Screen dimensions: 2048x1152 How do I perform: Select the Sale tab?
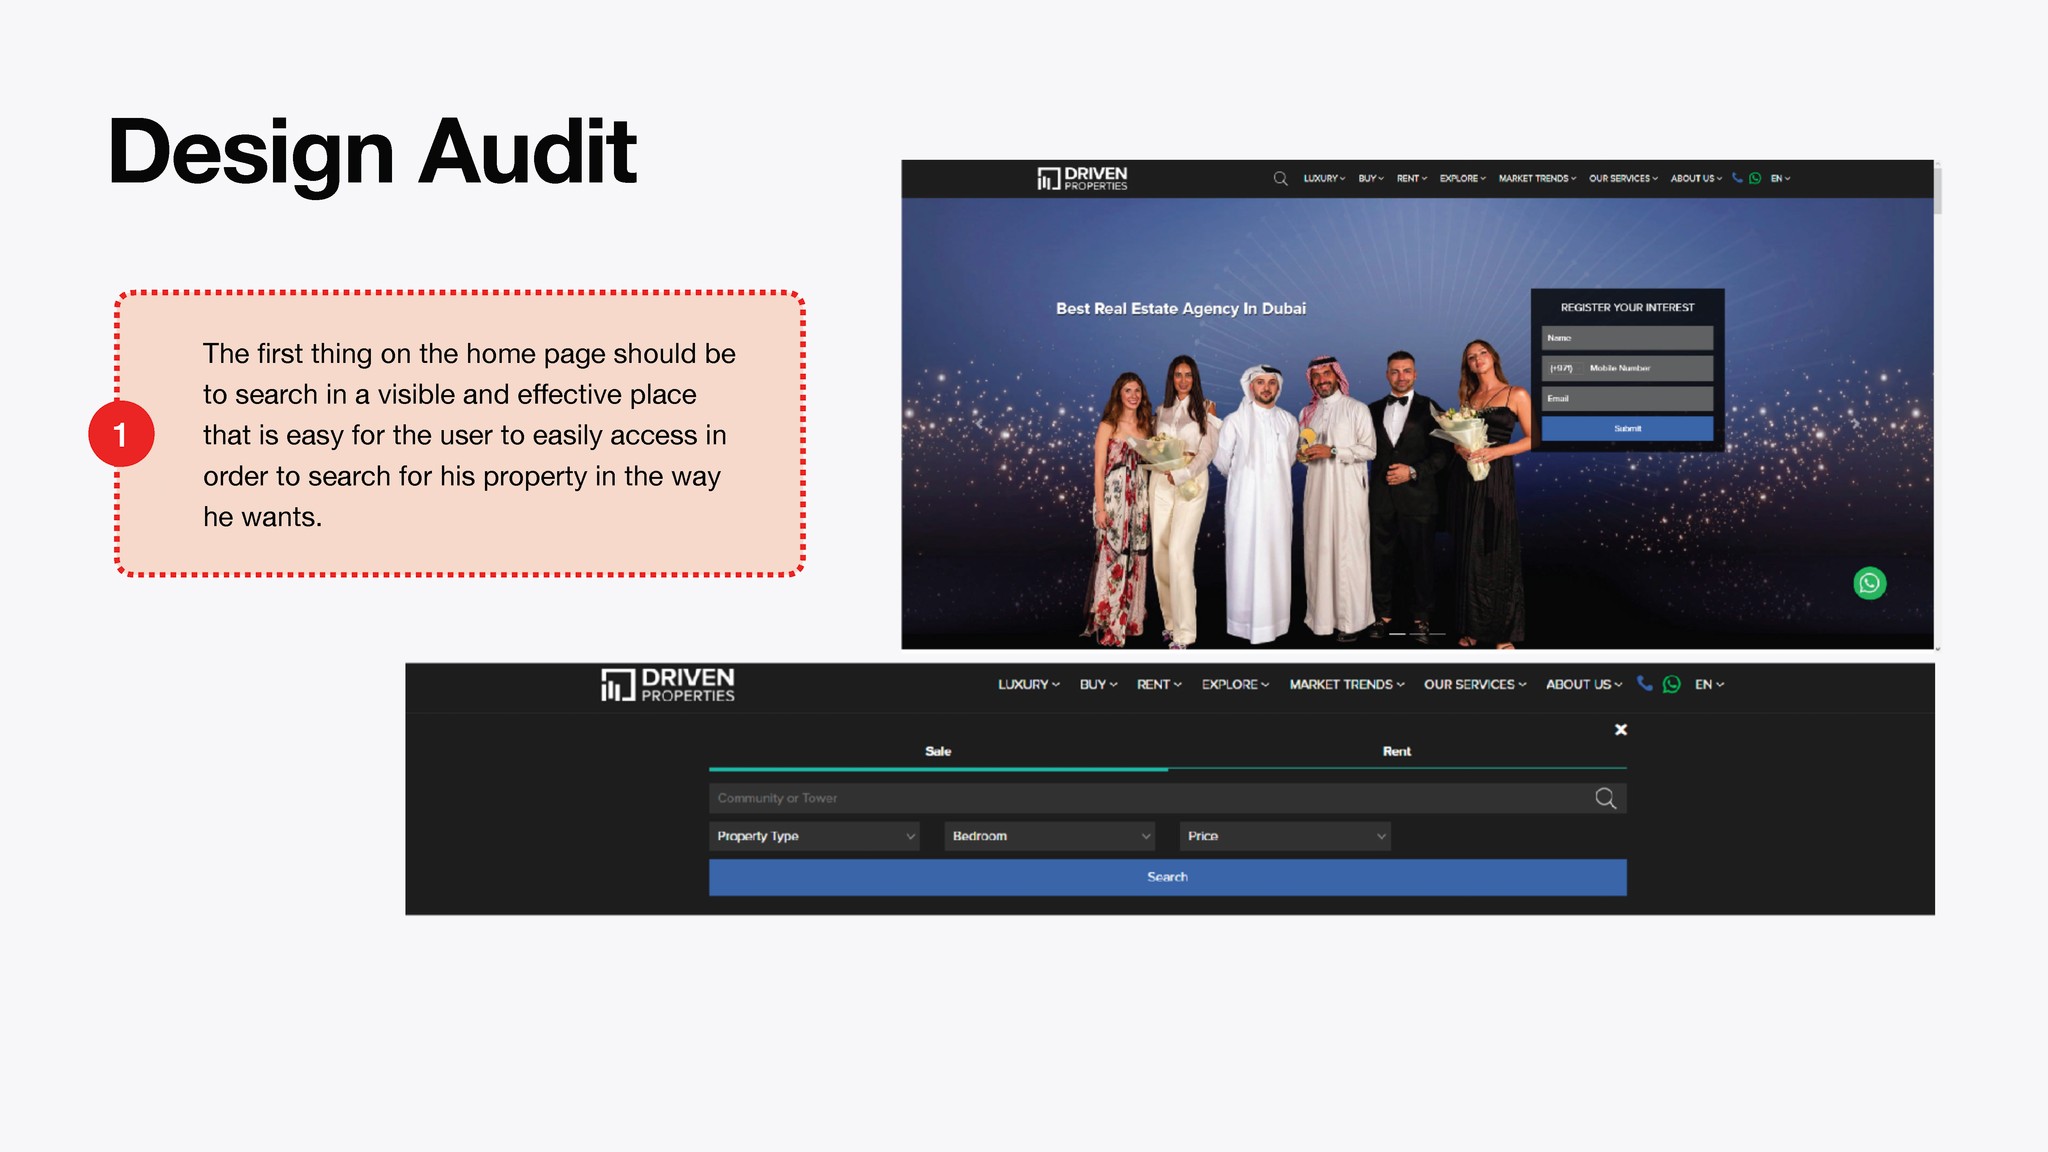(938, 751)
